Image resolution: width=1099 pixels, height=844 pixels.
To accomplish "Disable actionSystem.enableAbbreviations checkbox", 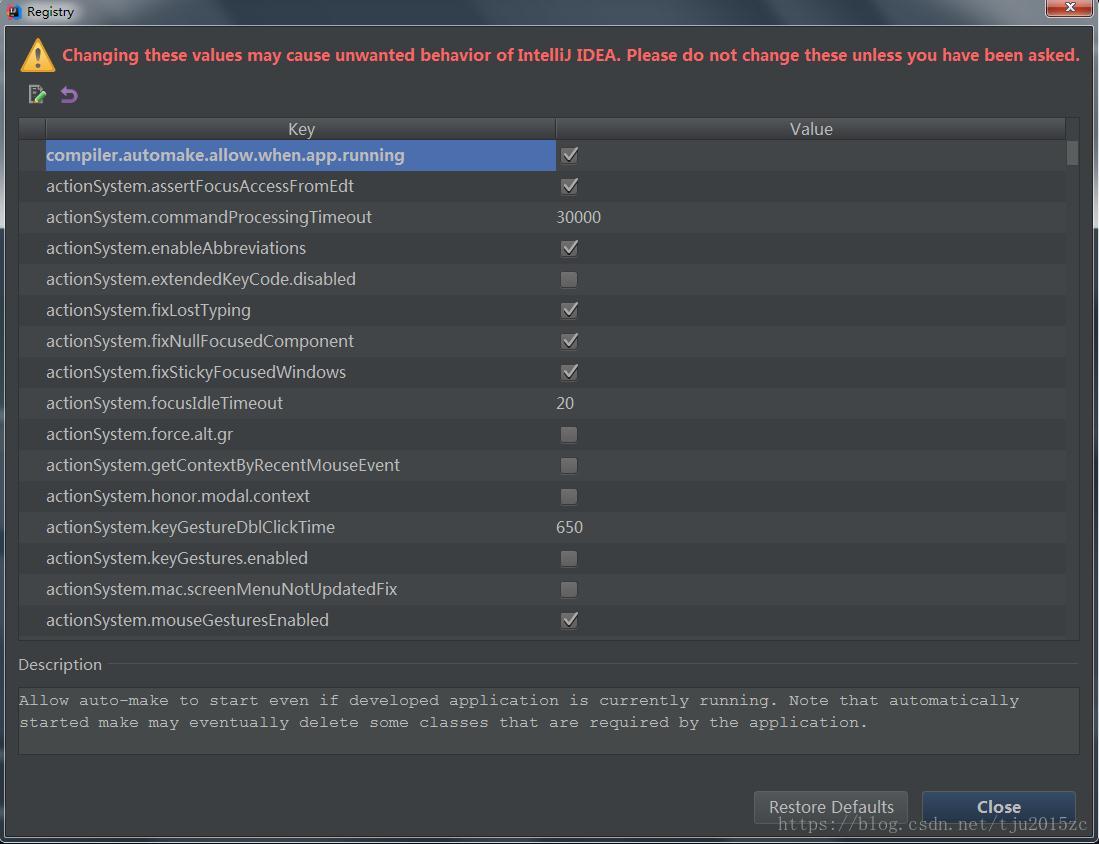I will [569, 248].
